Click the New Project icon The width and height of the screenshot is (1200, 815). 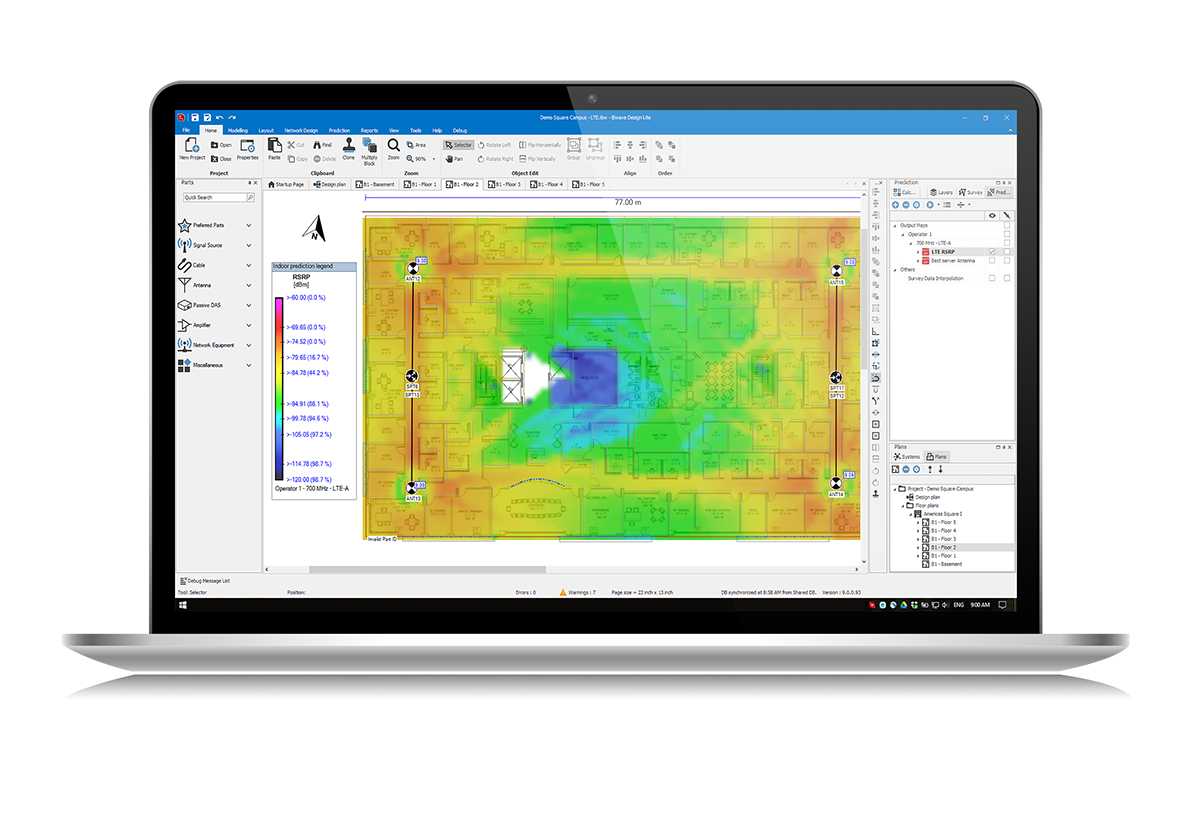[x=191, y=146]
